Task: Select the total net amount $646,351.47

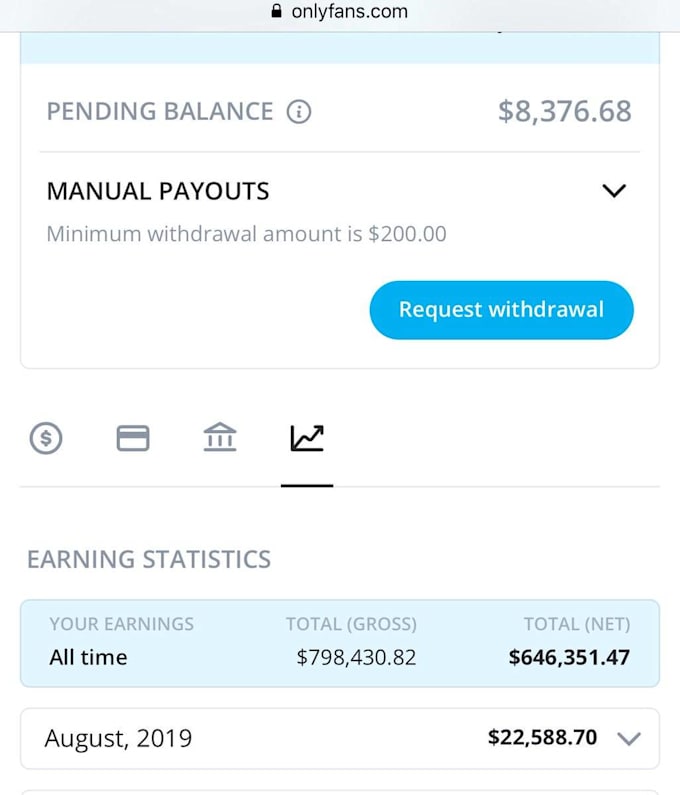Action: (569, 657)
